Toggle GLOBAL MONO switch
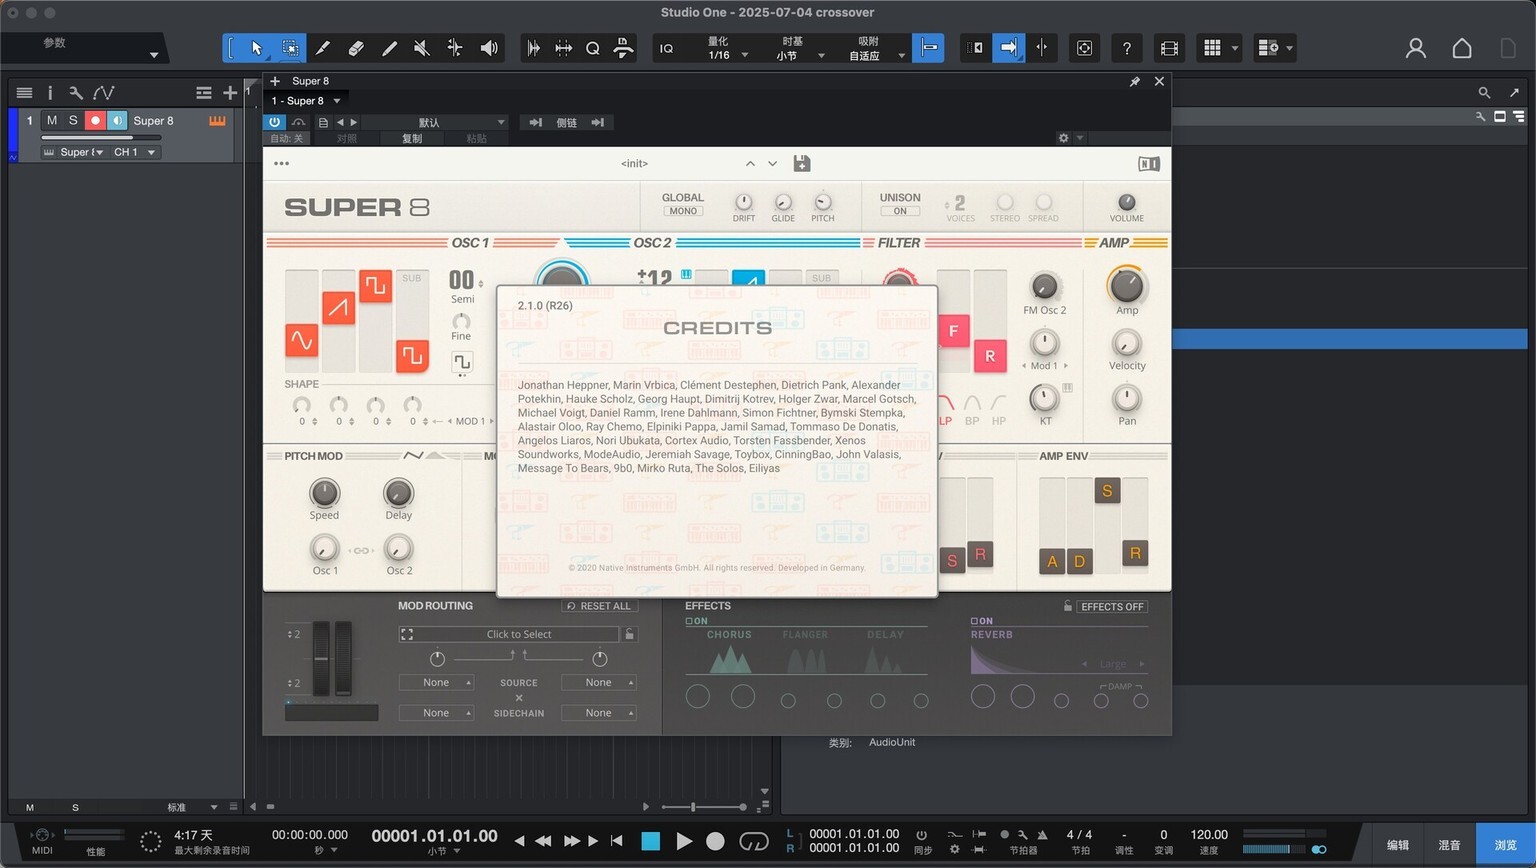The image size is (1536, 868). [683, 211]
